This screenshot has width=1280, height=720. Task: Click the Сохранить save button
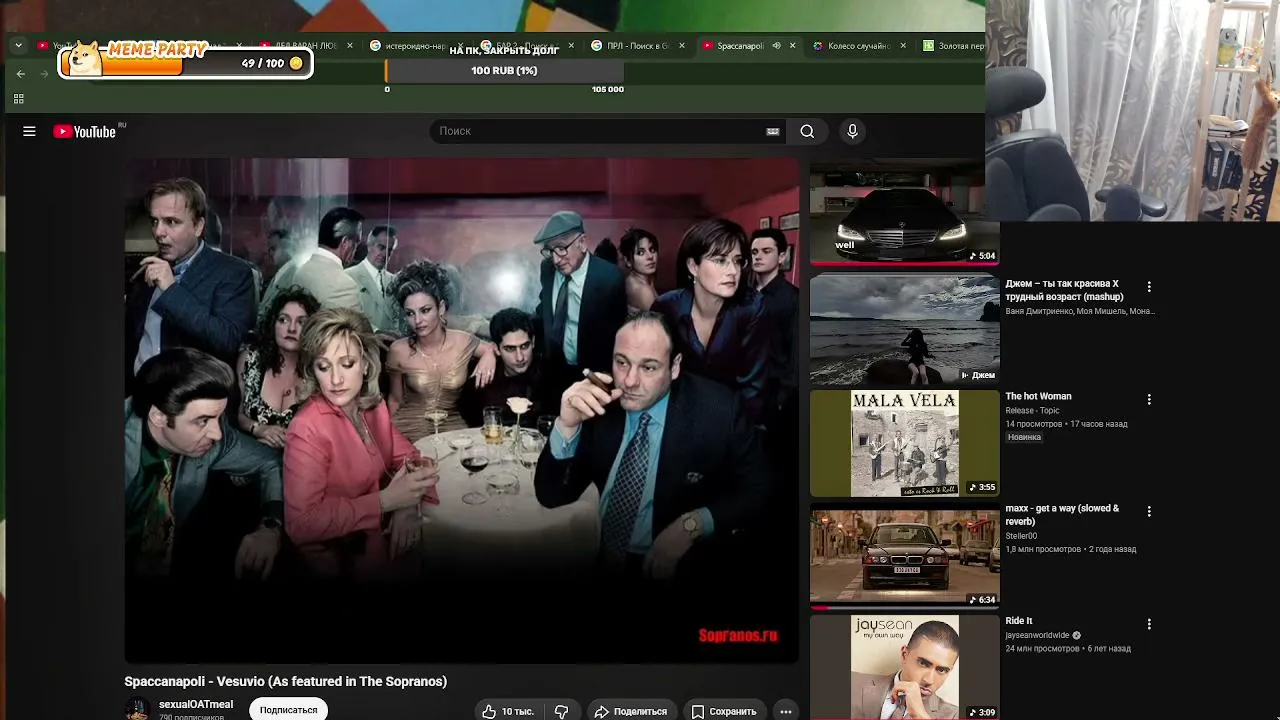pos(723,711)
